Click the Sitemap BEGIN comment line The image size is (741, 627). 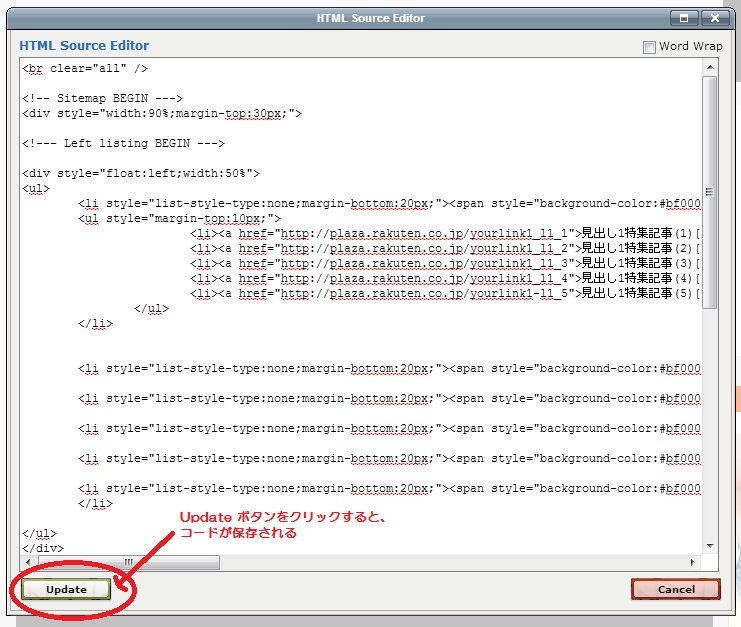point(102,98)
